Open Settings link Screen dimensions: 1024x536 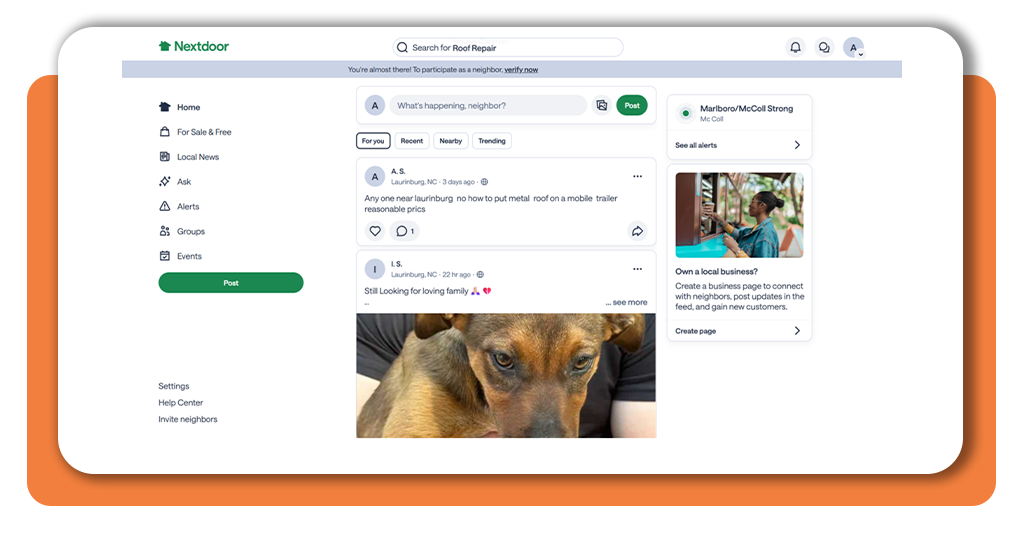[x=174, y=386]
